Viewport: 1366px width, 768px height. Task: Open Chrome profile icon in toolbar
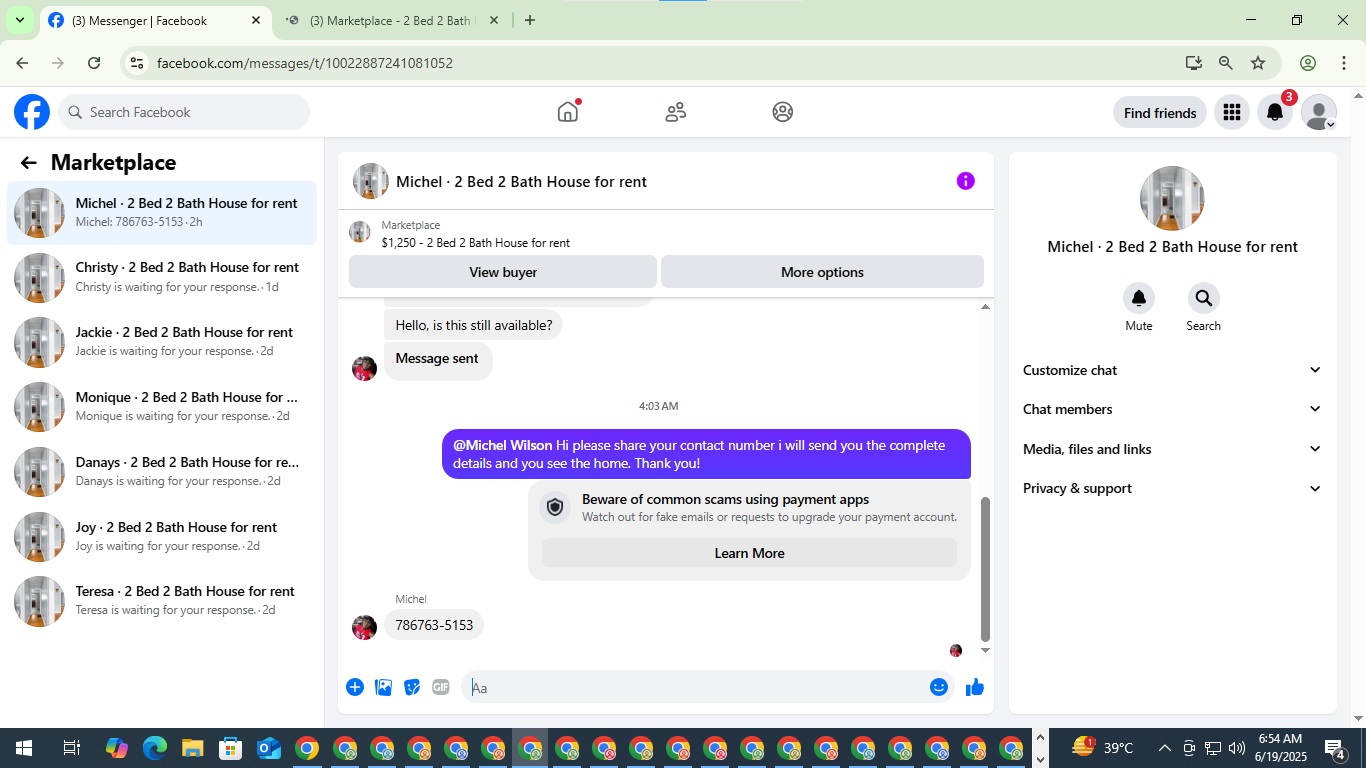[1308, 63]
